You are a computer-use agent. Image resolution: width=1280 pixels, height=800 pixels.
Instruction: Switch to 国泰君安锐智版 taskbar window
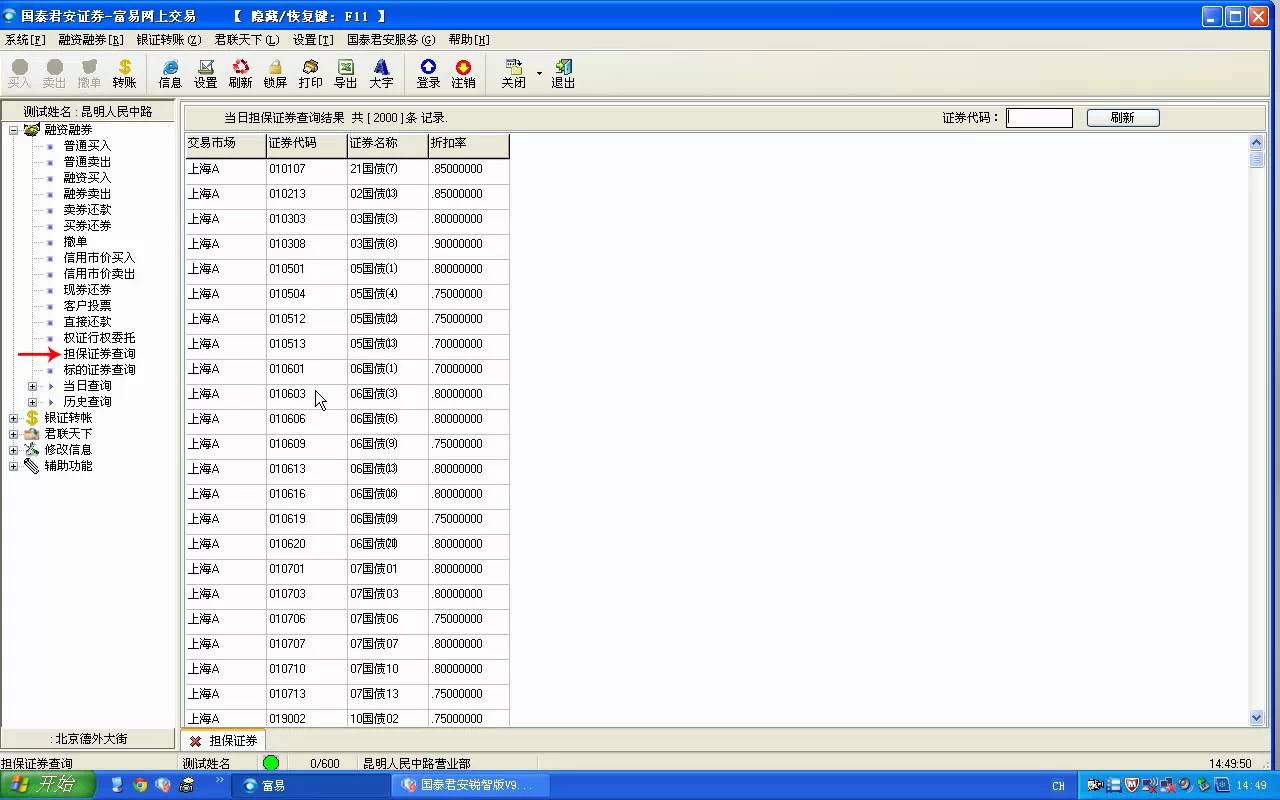point(470,785)
